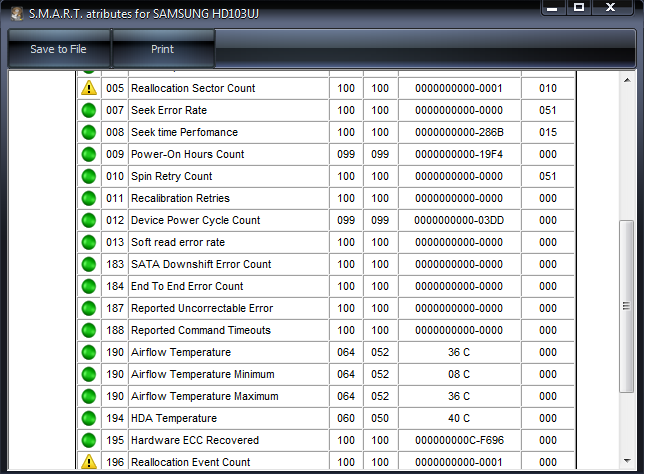This screenshot has height=476, width=645.
Task: Maximize the S.M.A.R.T. attributes window
Action: pyautogui.click(x=579, y=7)
